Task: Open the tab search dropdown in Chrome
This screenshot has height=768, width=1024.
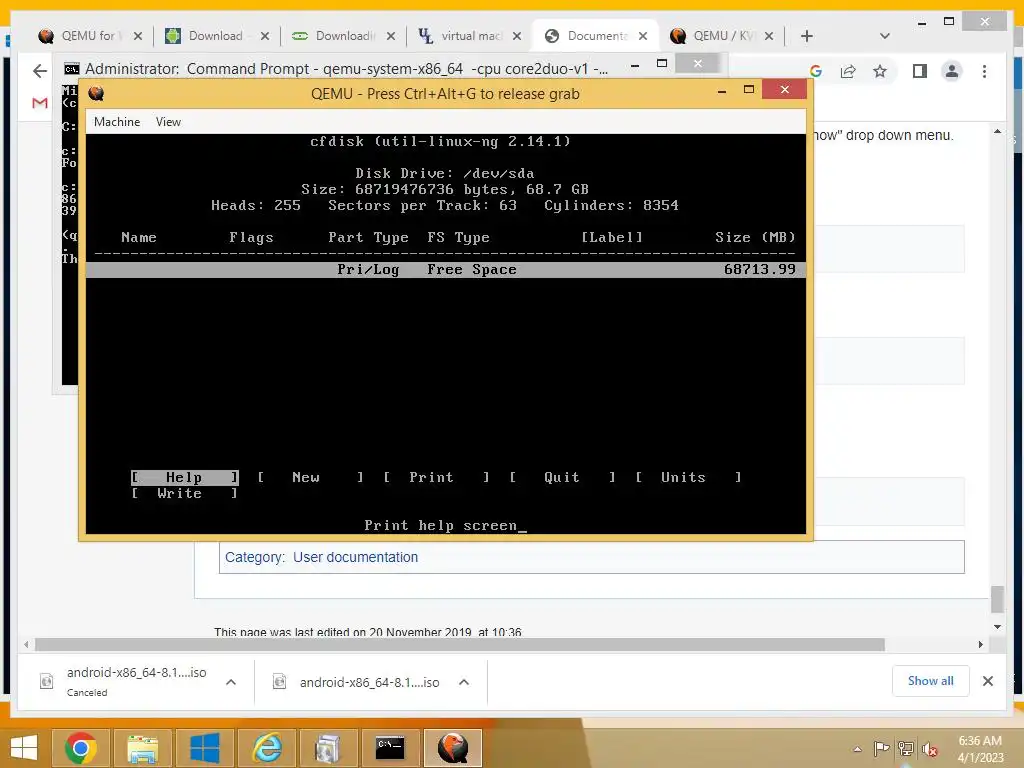Action: tap(884, 36)
